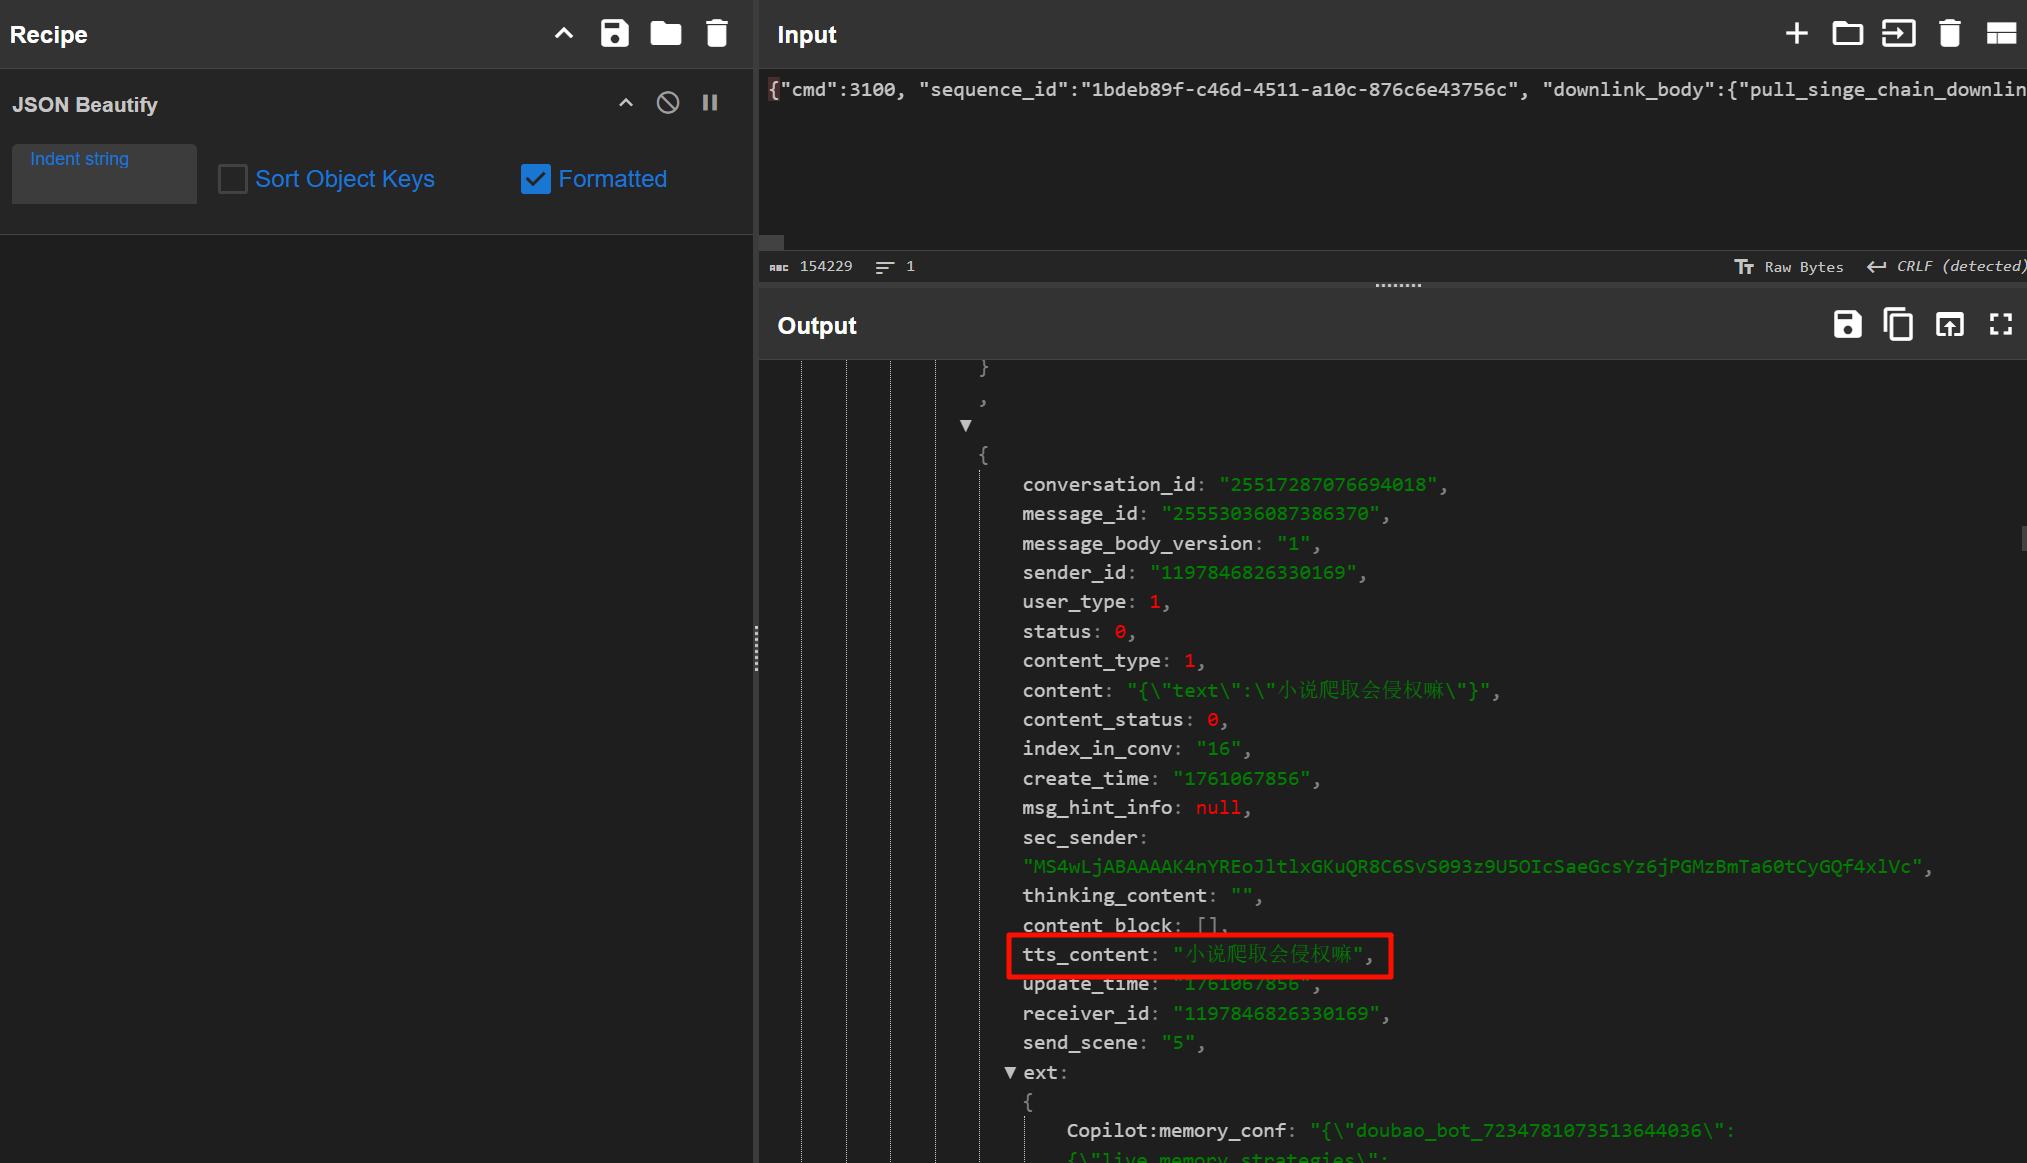Viewport: 2027px width, 1163px height.
Task: Collapse the JSON Beautify operation chevron
Action: pyautogui.click(x=626, y=103)
